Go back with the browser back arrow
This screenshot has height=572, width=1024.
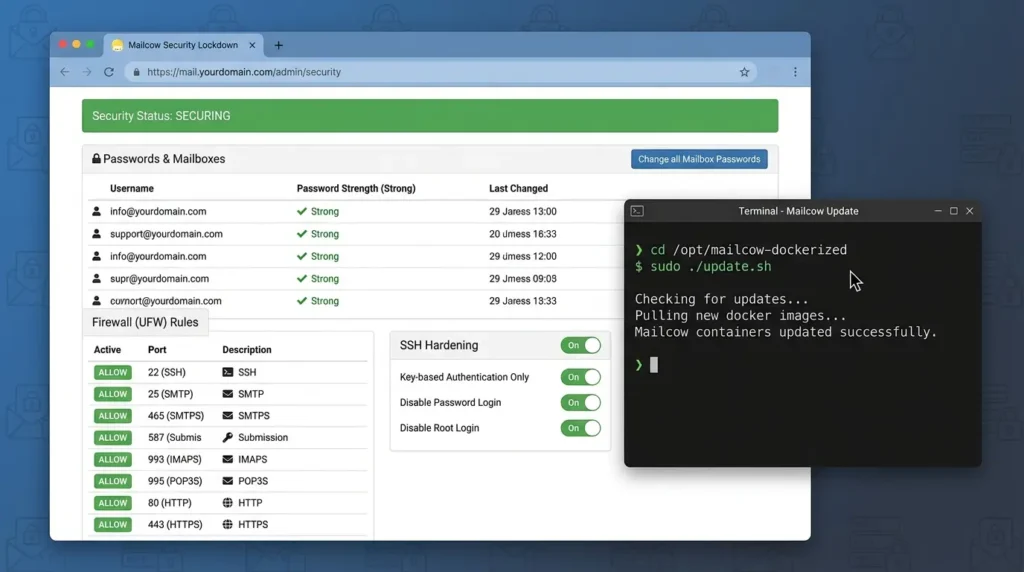(64, 72)
